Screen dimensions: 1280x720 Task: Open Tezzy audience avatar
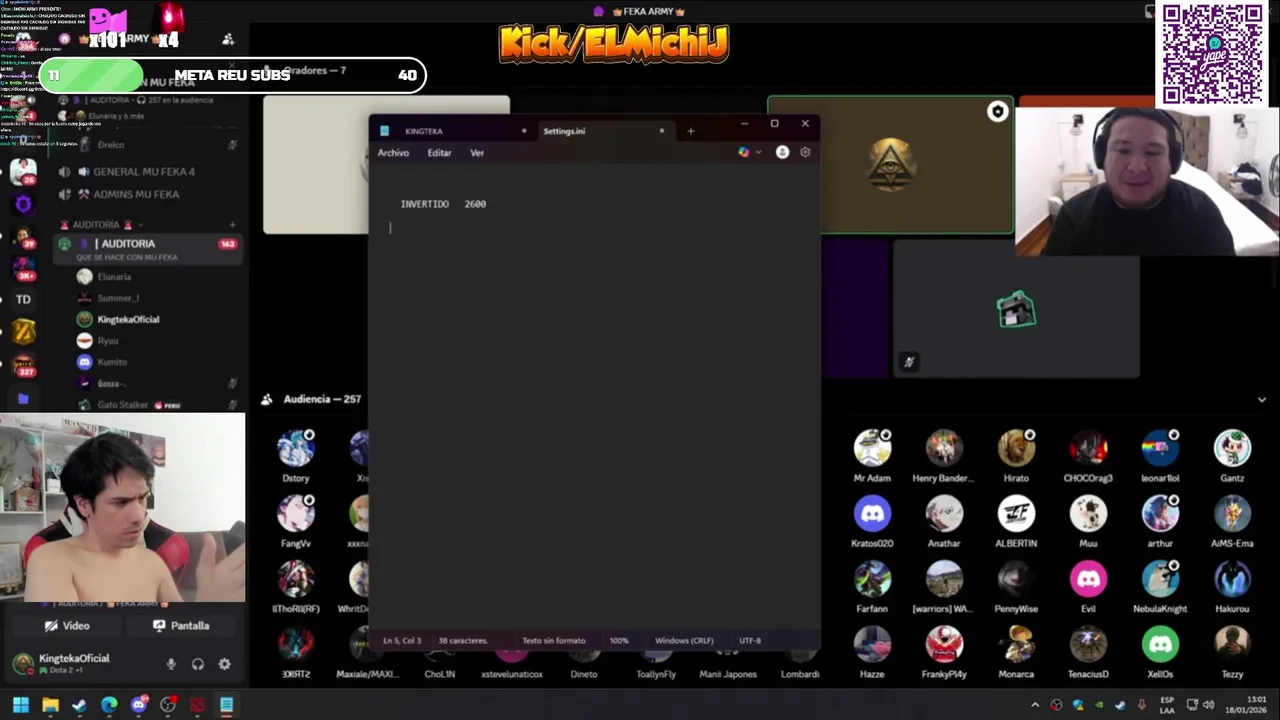[1232, 645]
